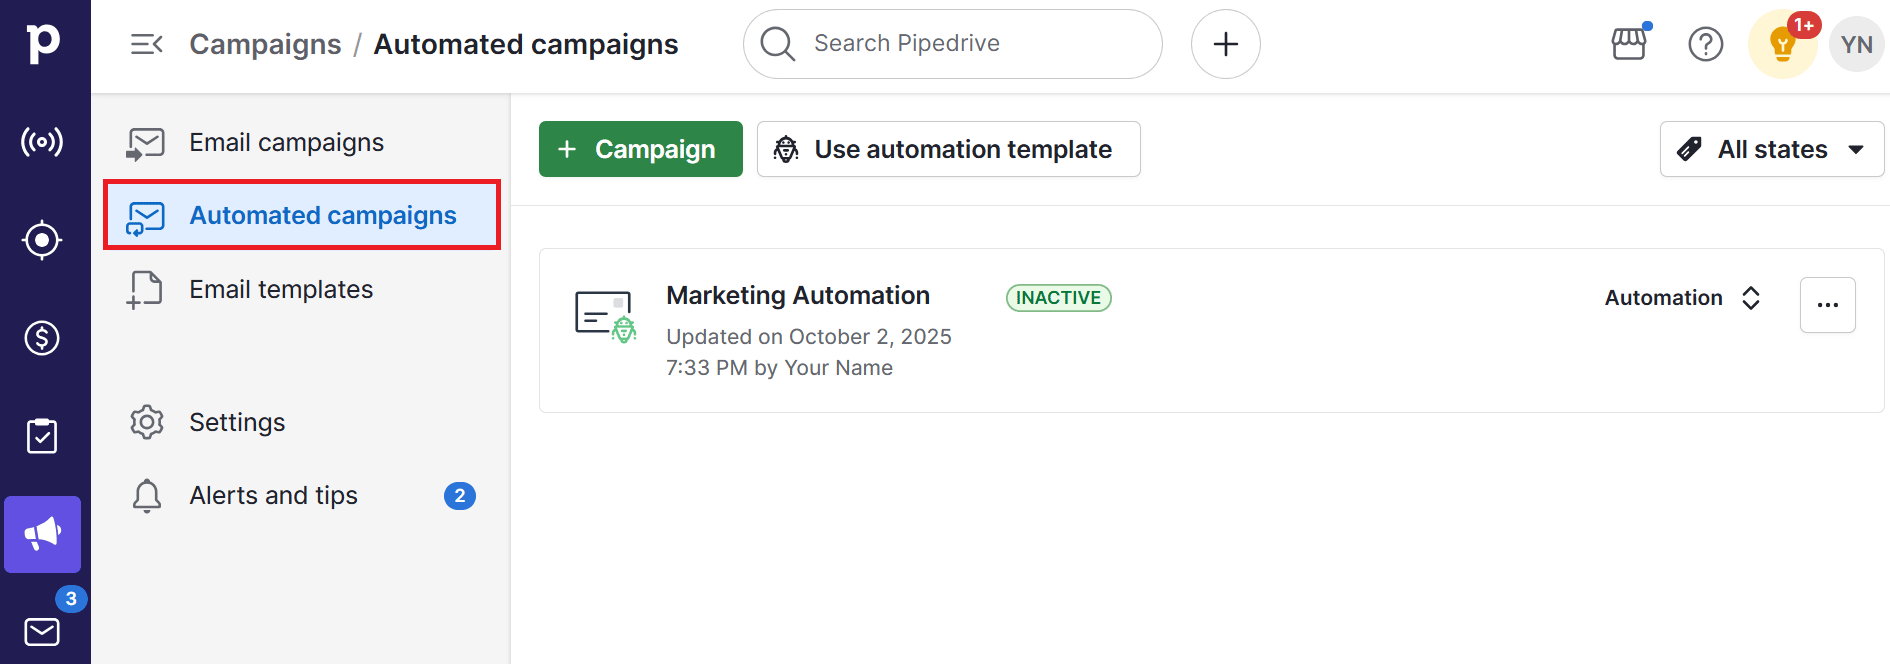Click Use automation template button

coord(948,149)
